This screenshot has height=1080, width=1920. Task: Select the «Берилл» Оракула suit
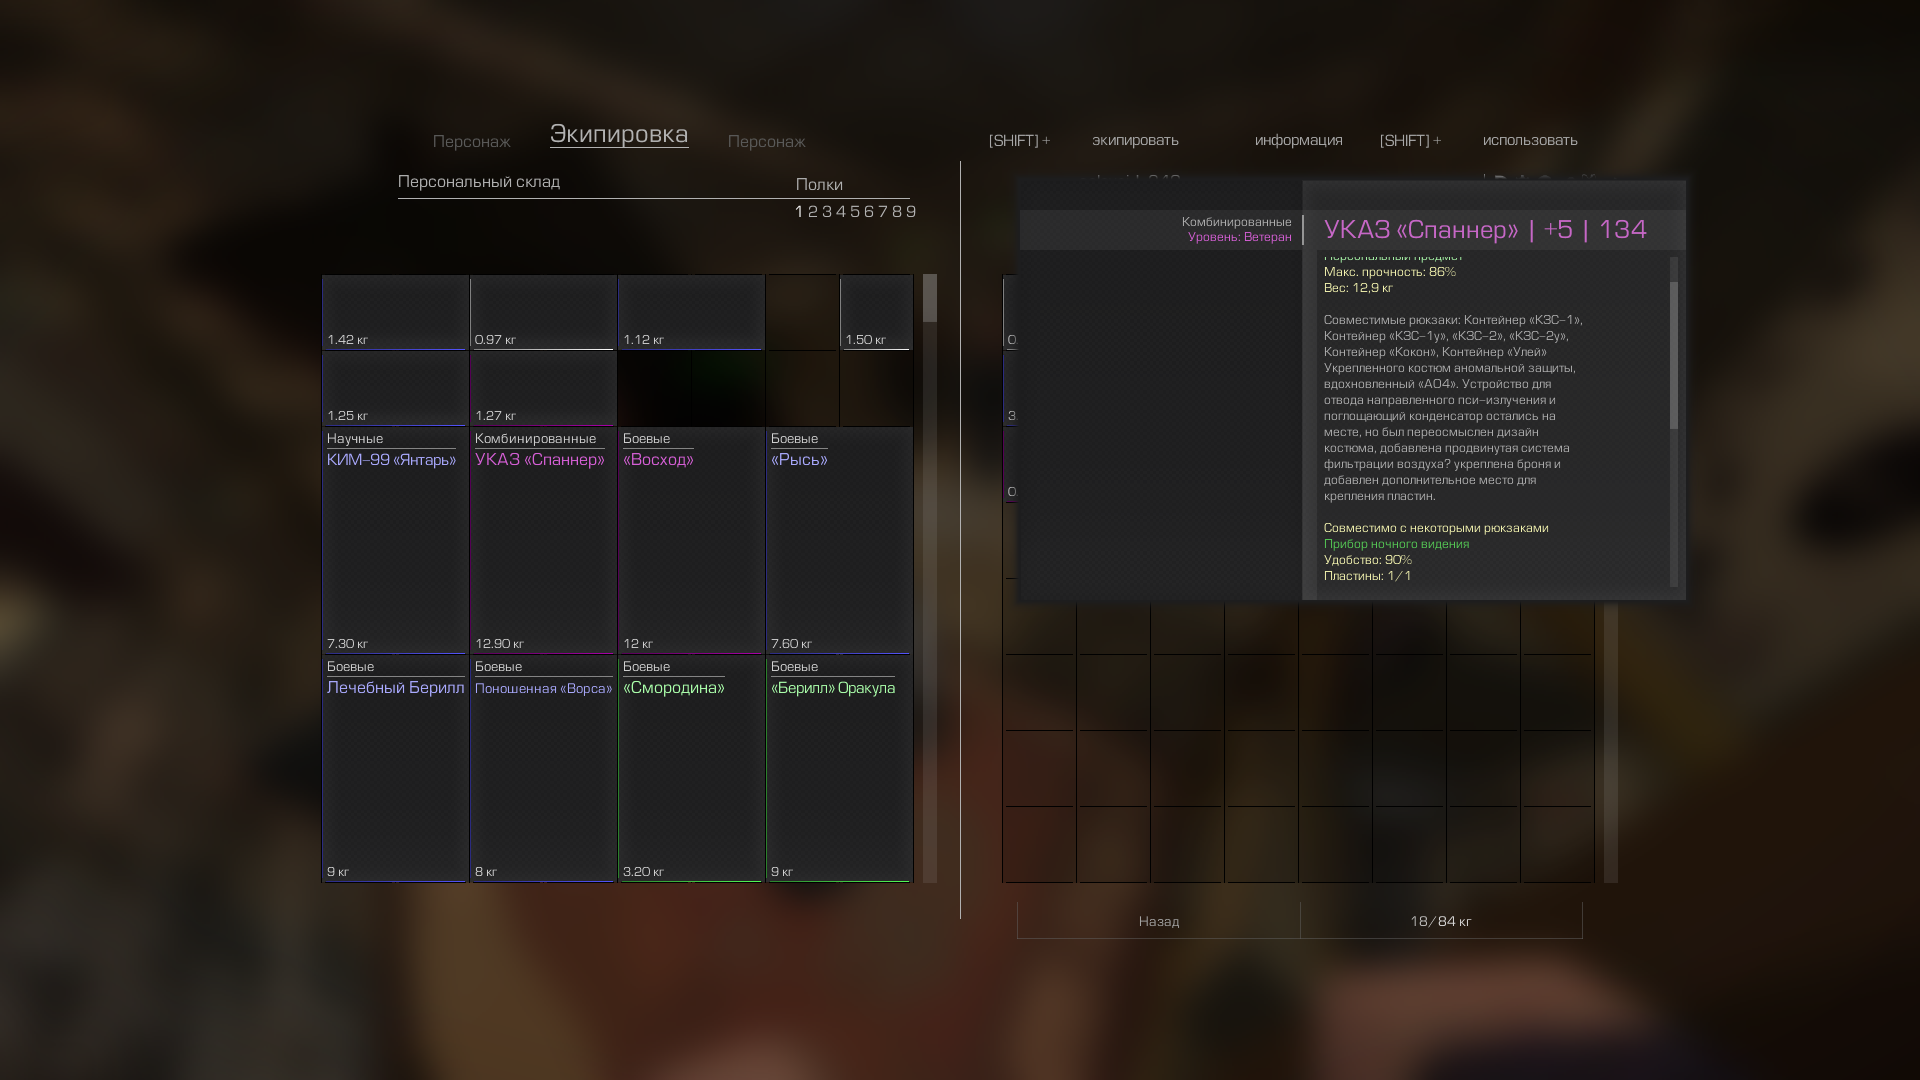[839, 769]
